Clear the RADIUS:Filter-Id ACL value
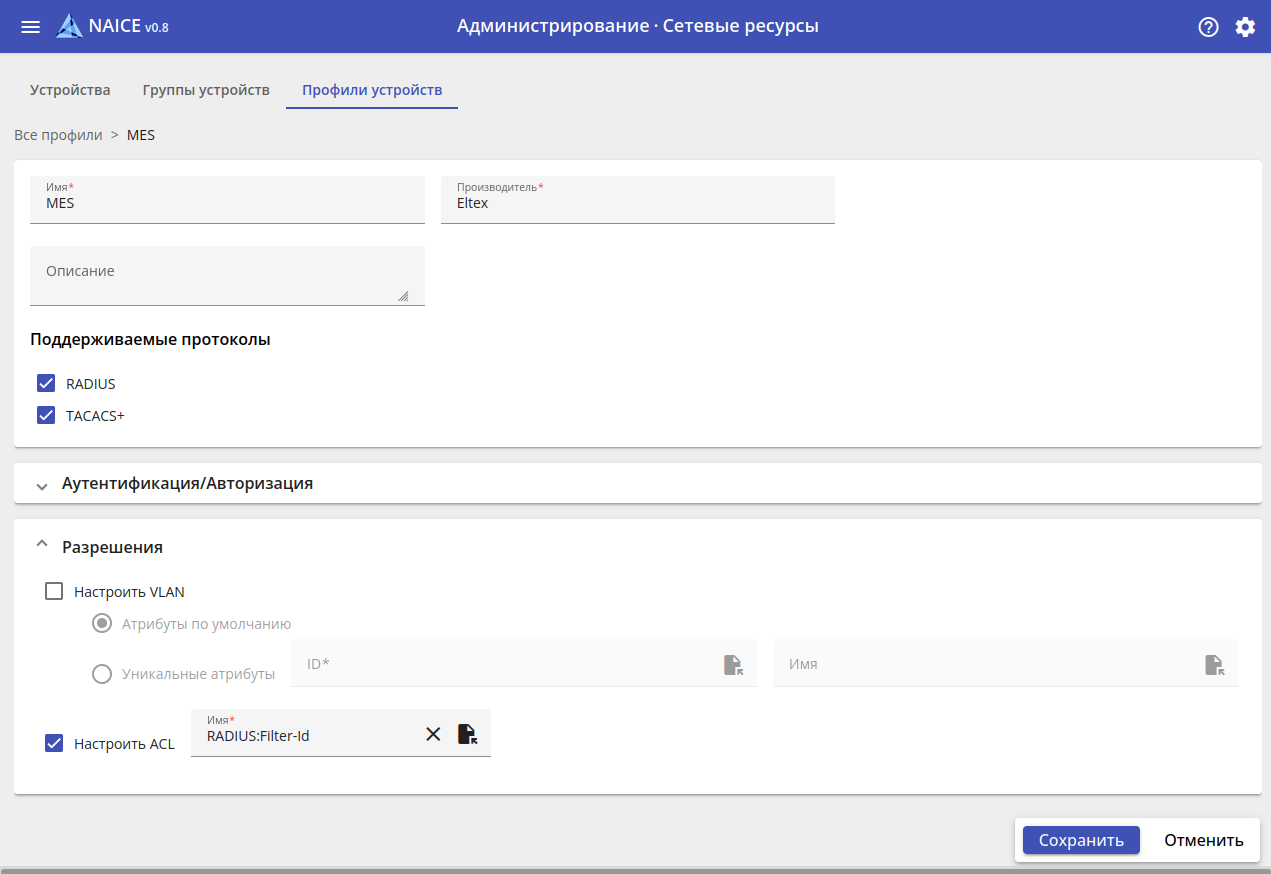The width and height of the screenshot is (1271, 874). click(x=433, y=734)
